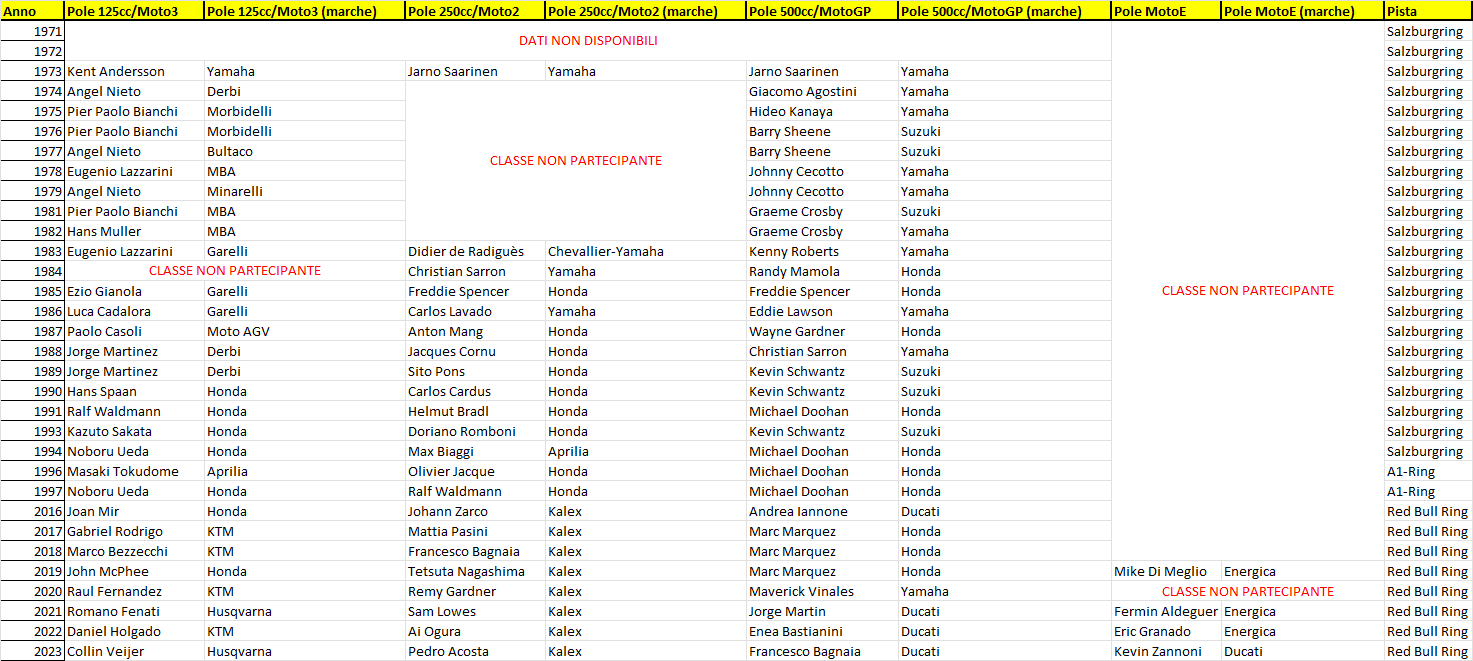The height and width of the screenshot is (661, 1473).
Task: Click the Jorge Martin cell
Action: click(x=822, y=611)
